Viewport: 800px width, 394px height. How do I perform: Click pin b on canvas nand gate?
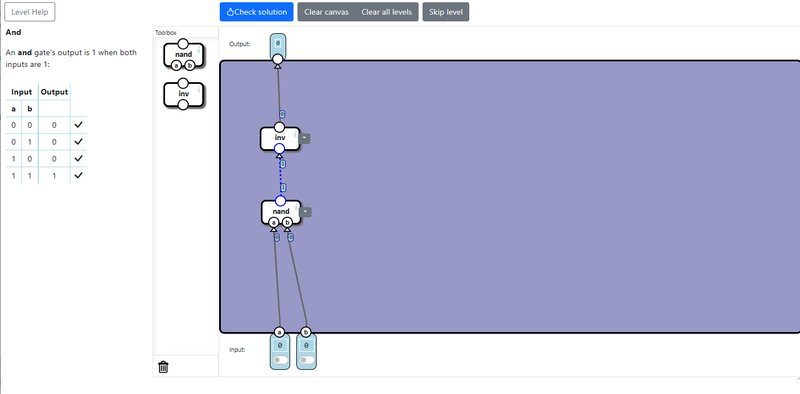click(x=287, y=223)
